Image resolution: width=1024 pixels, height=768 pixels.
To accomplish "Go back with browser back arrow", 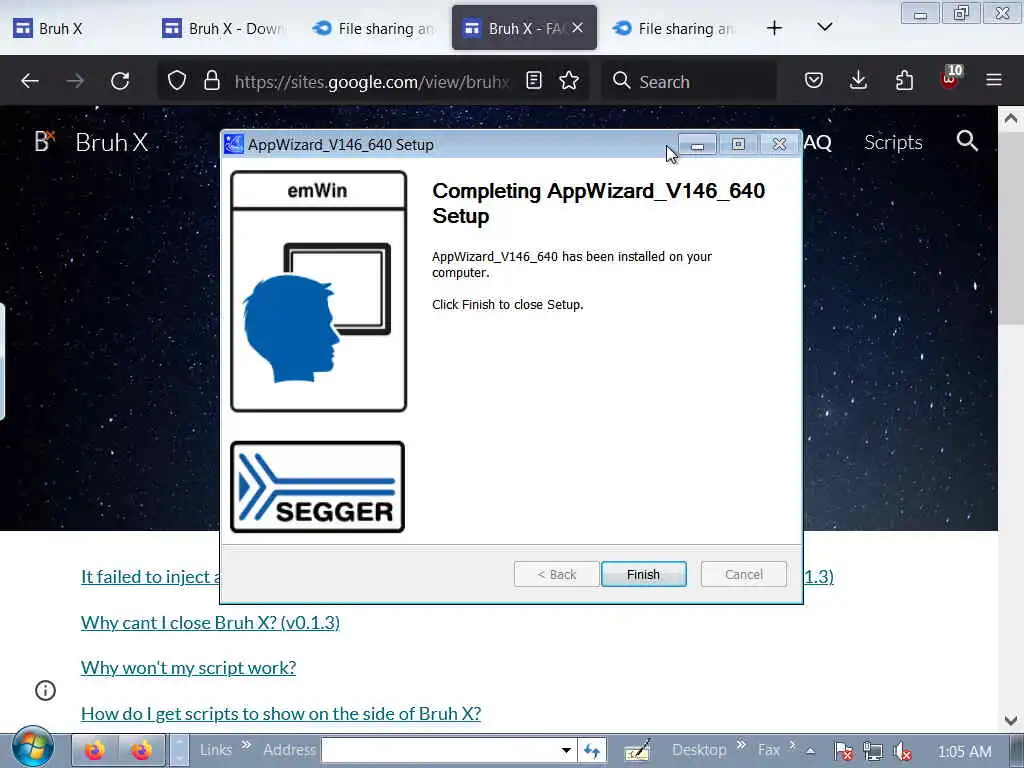I will 30,81.
